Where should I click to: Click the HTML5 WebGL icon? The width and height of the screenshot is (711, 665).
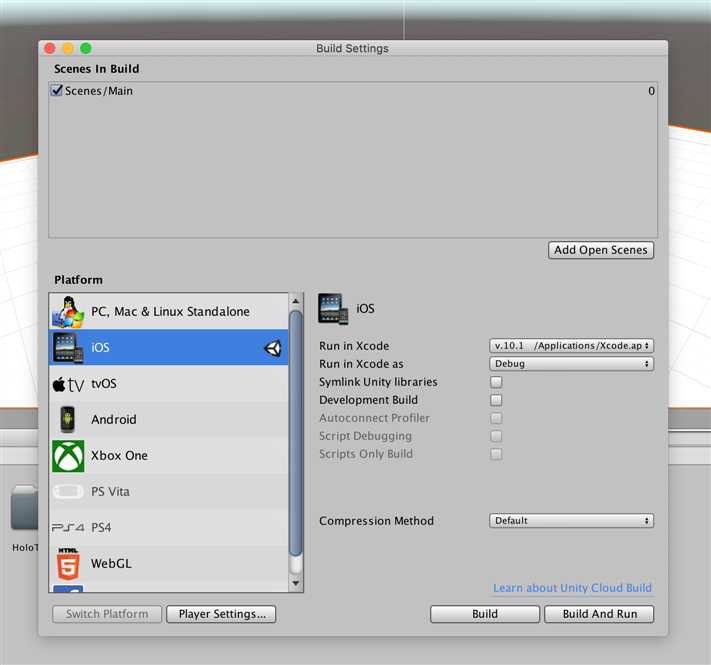tap(68, 563)
